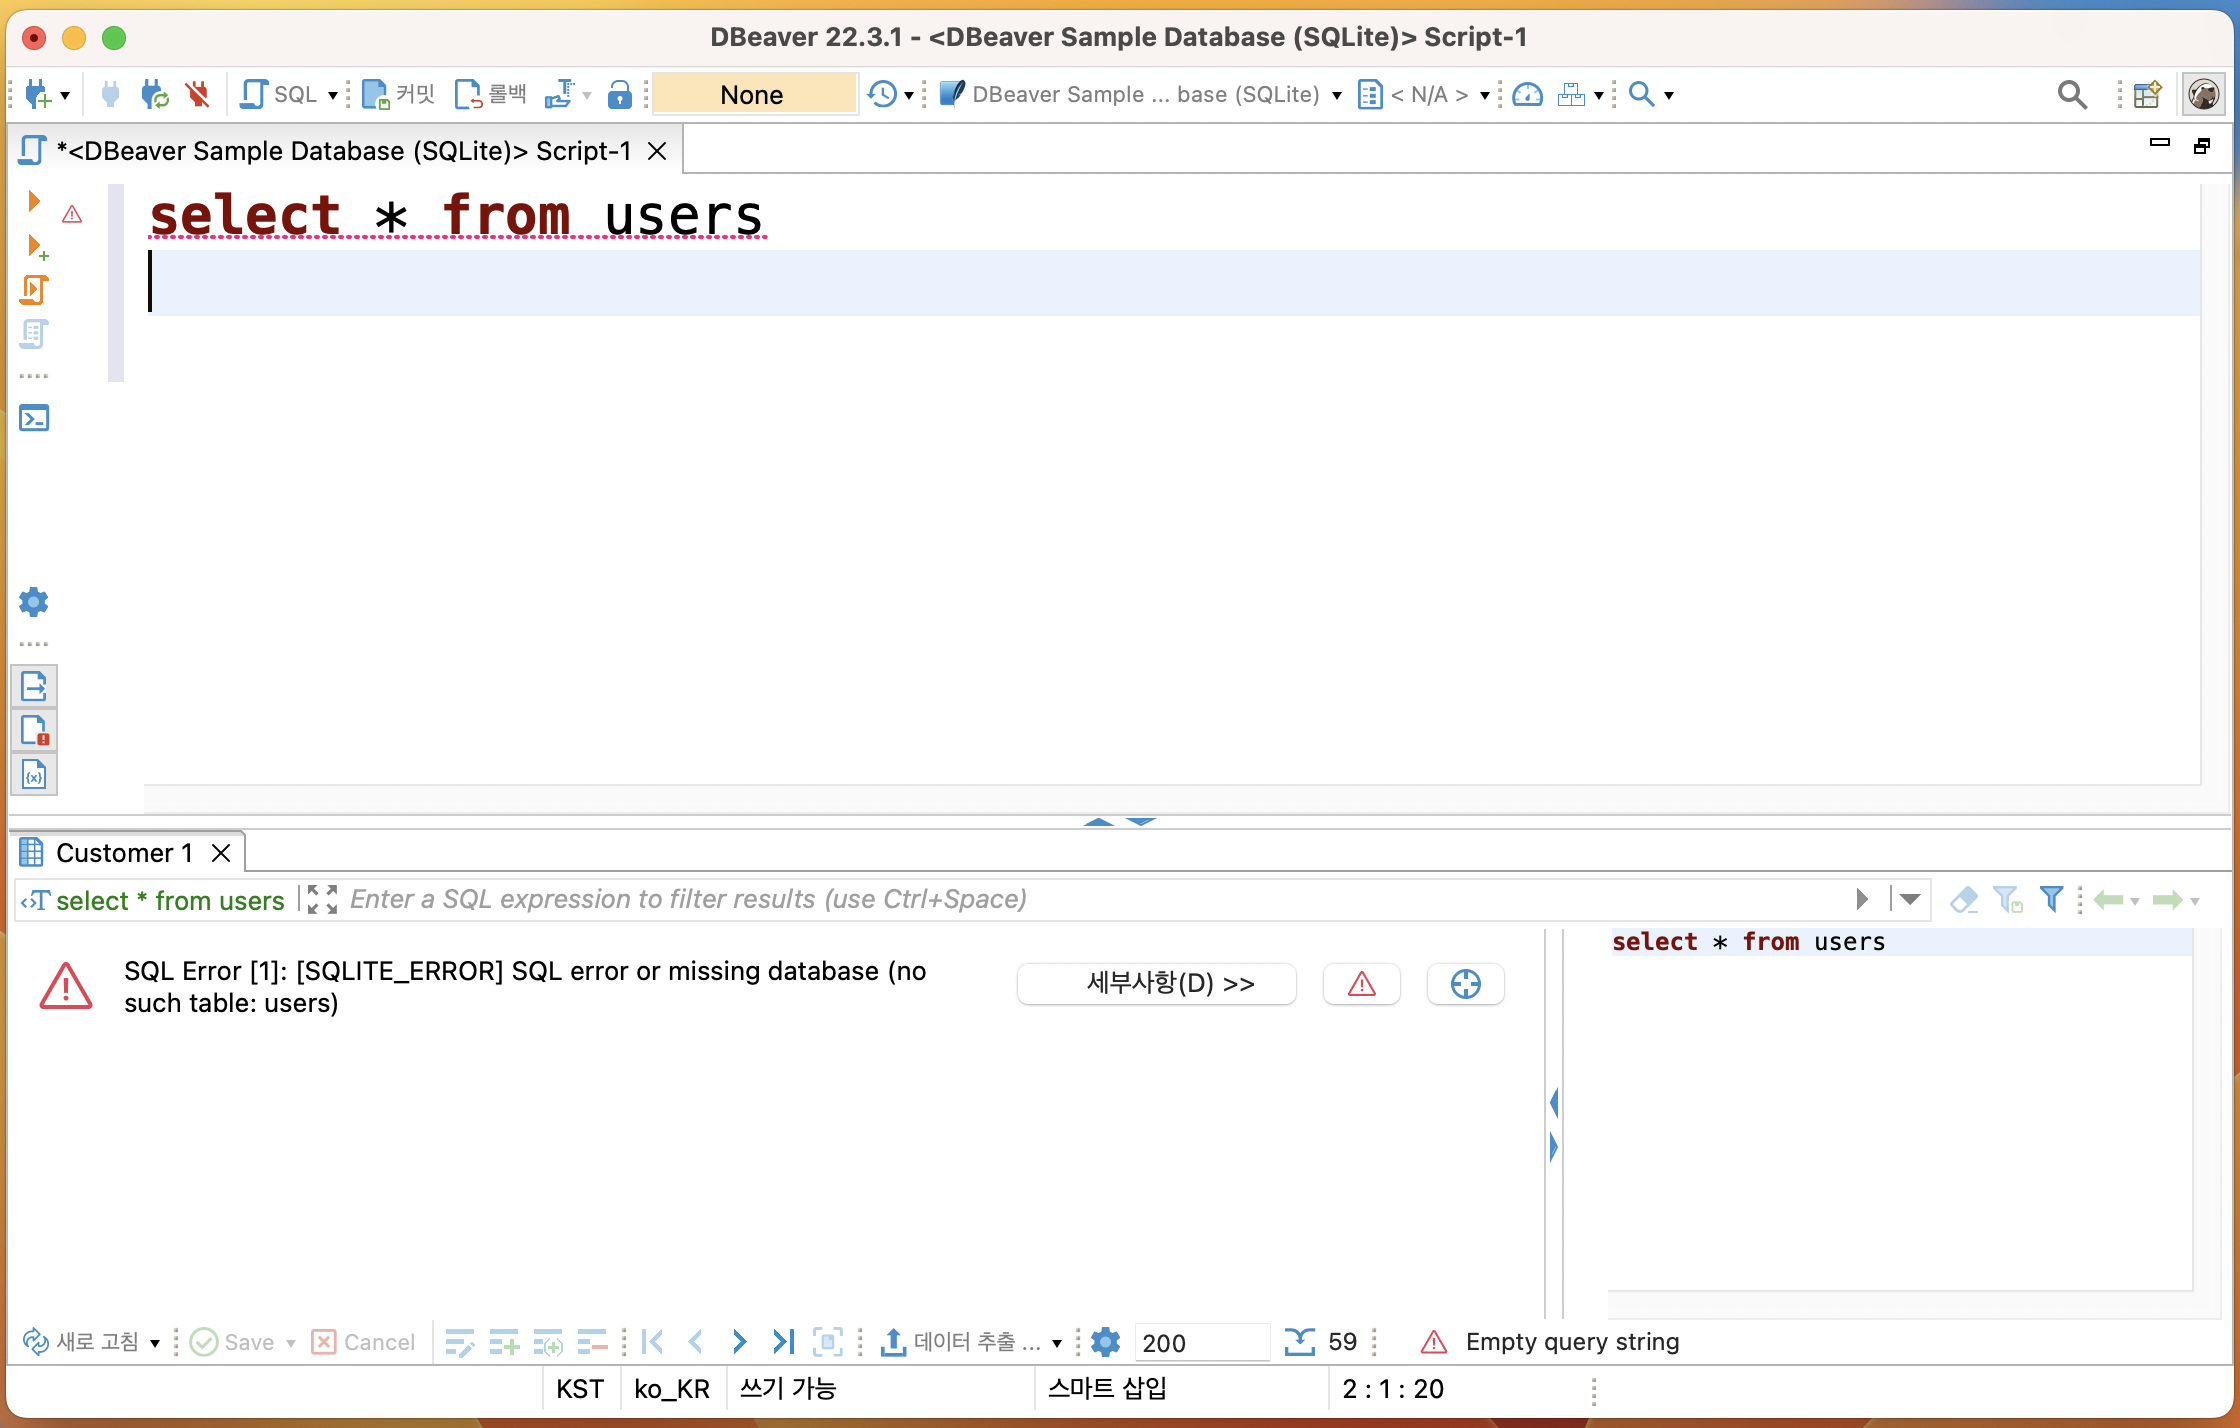Click the grey Connect plug icon
The height and width of the screenshot is (1428, 2240).
coord(110,94)
